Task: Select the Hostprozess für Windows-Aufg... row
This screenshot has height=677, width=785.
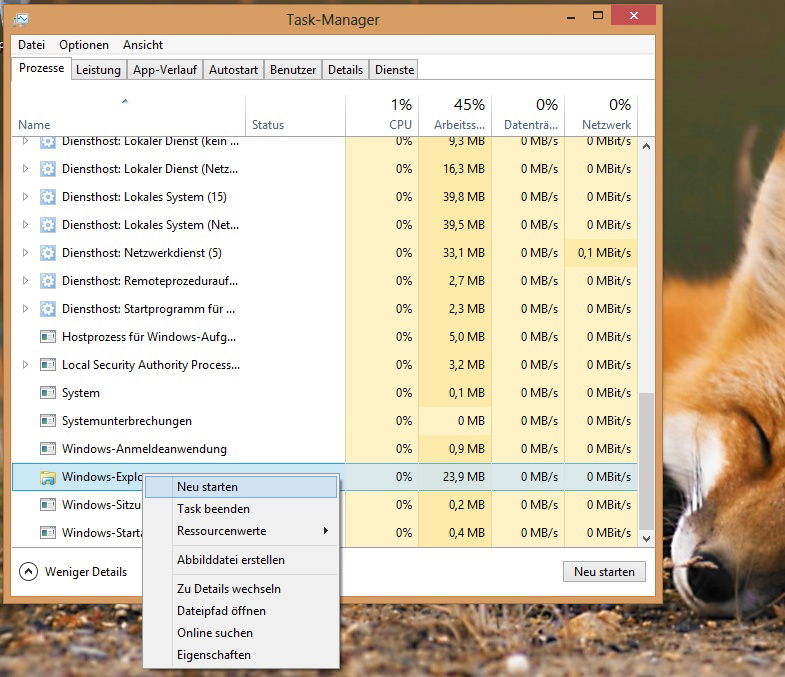Action: coord(324,336)
